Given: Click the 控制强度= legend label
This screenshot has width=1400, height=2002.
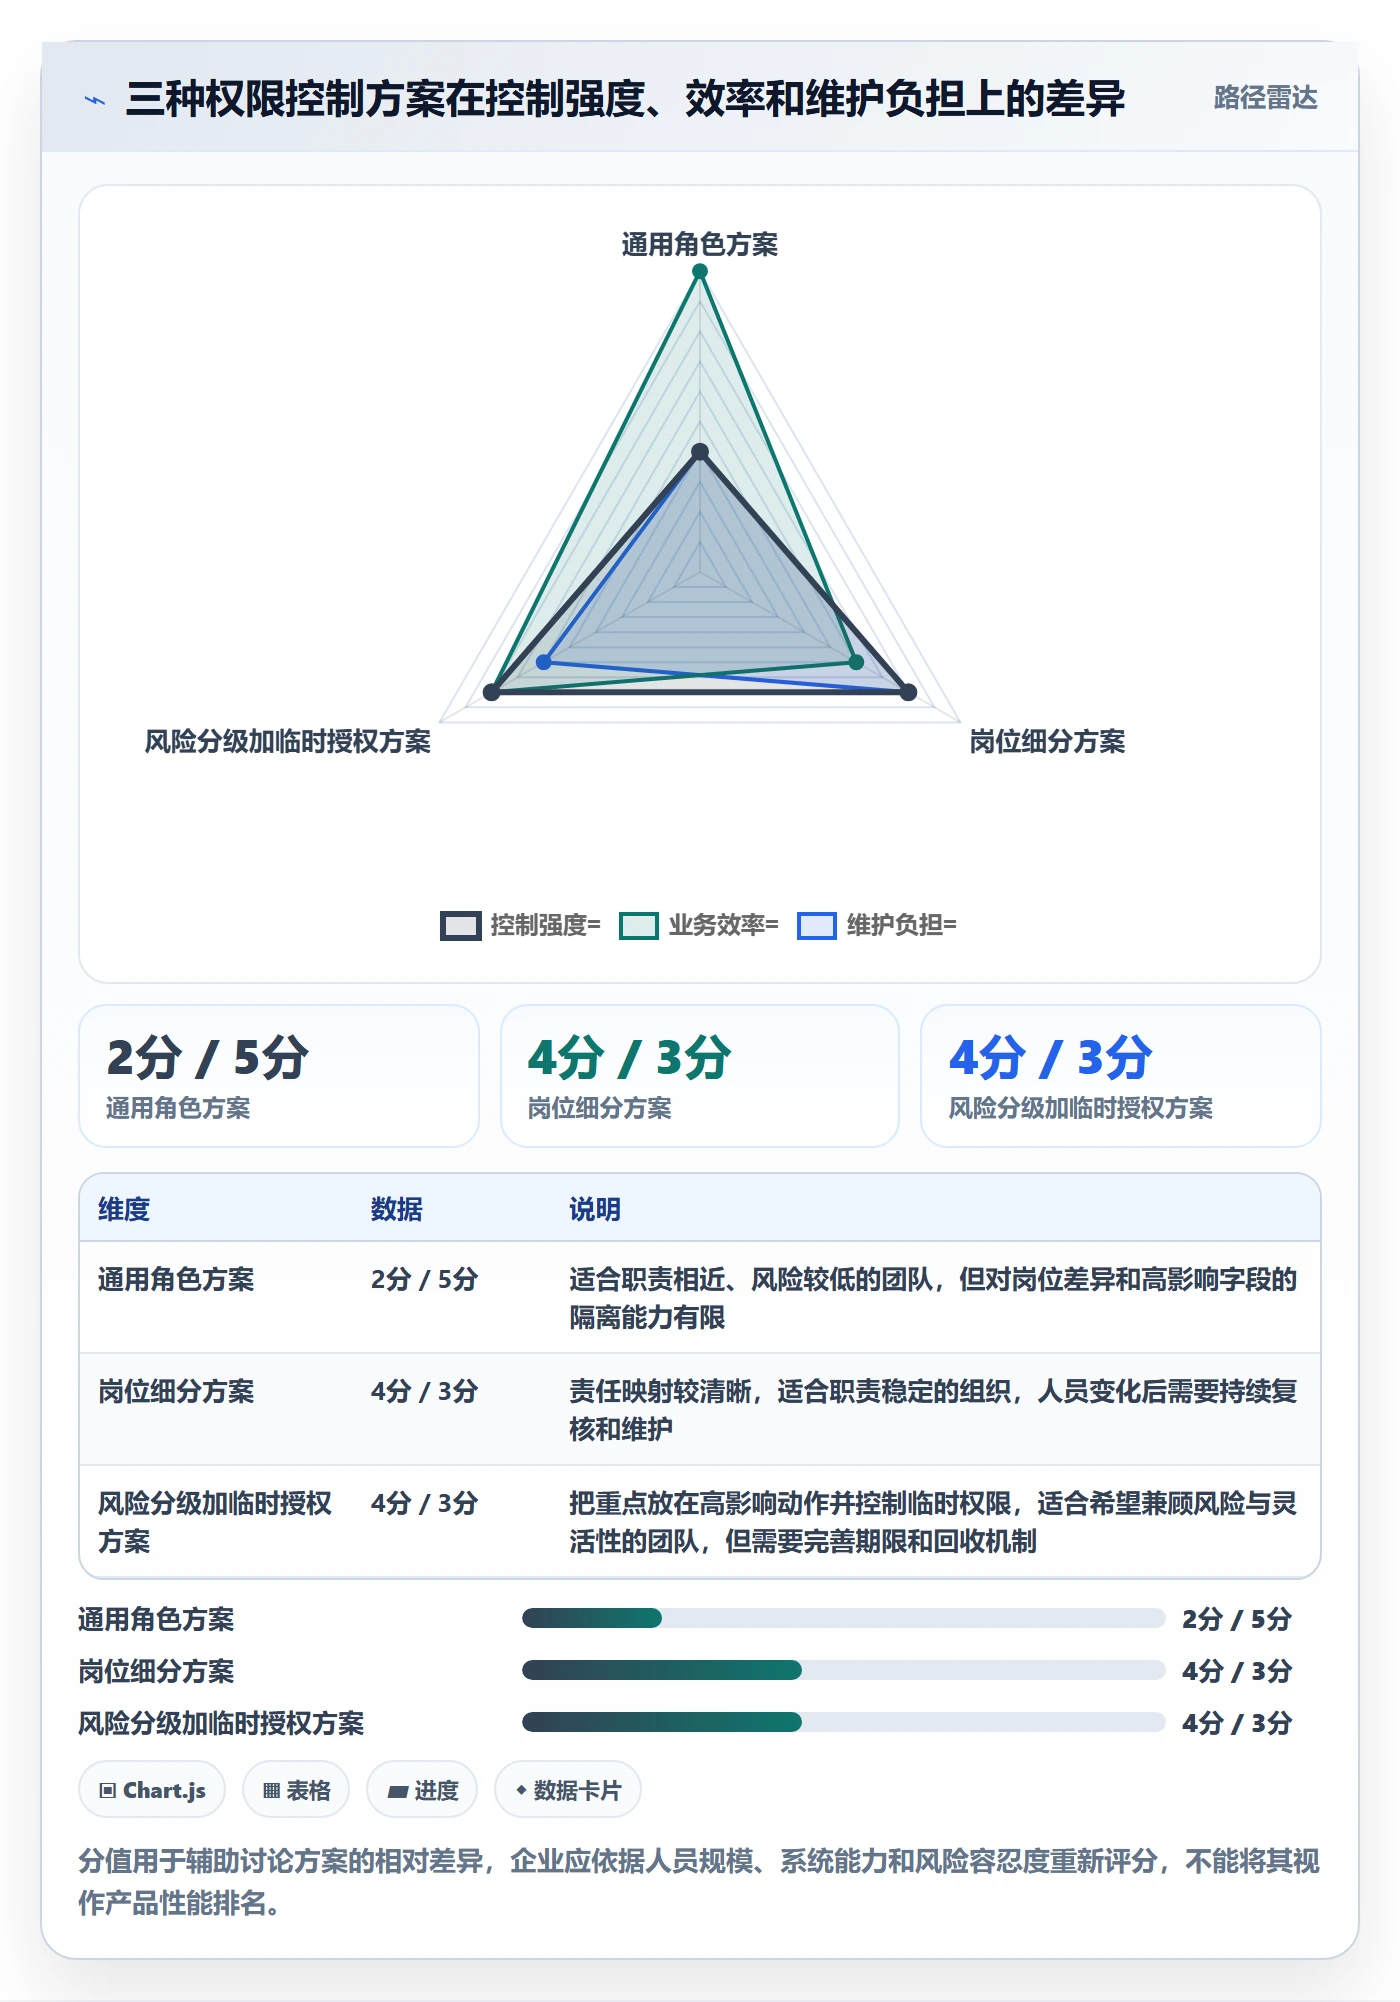Looking at the screenshot, I should click(545, 925).
